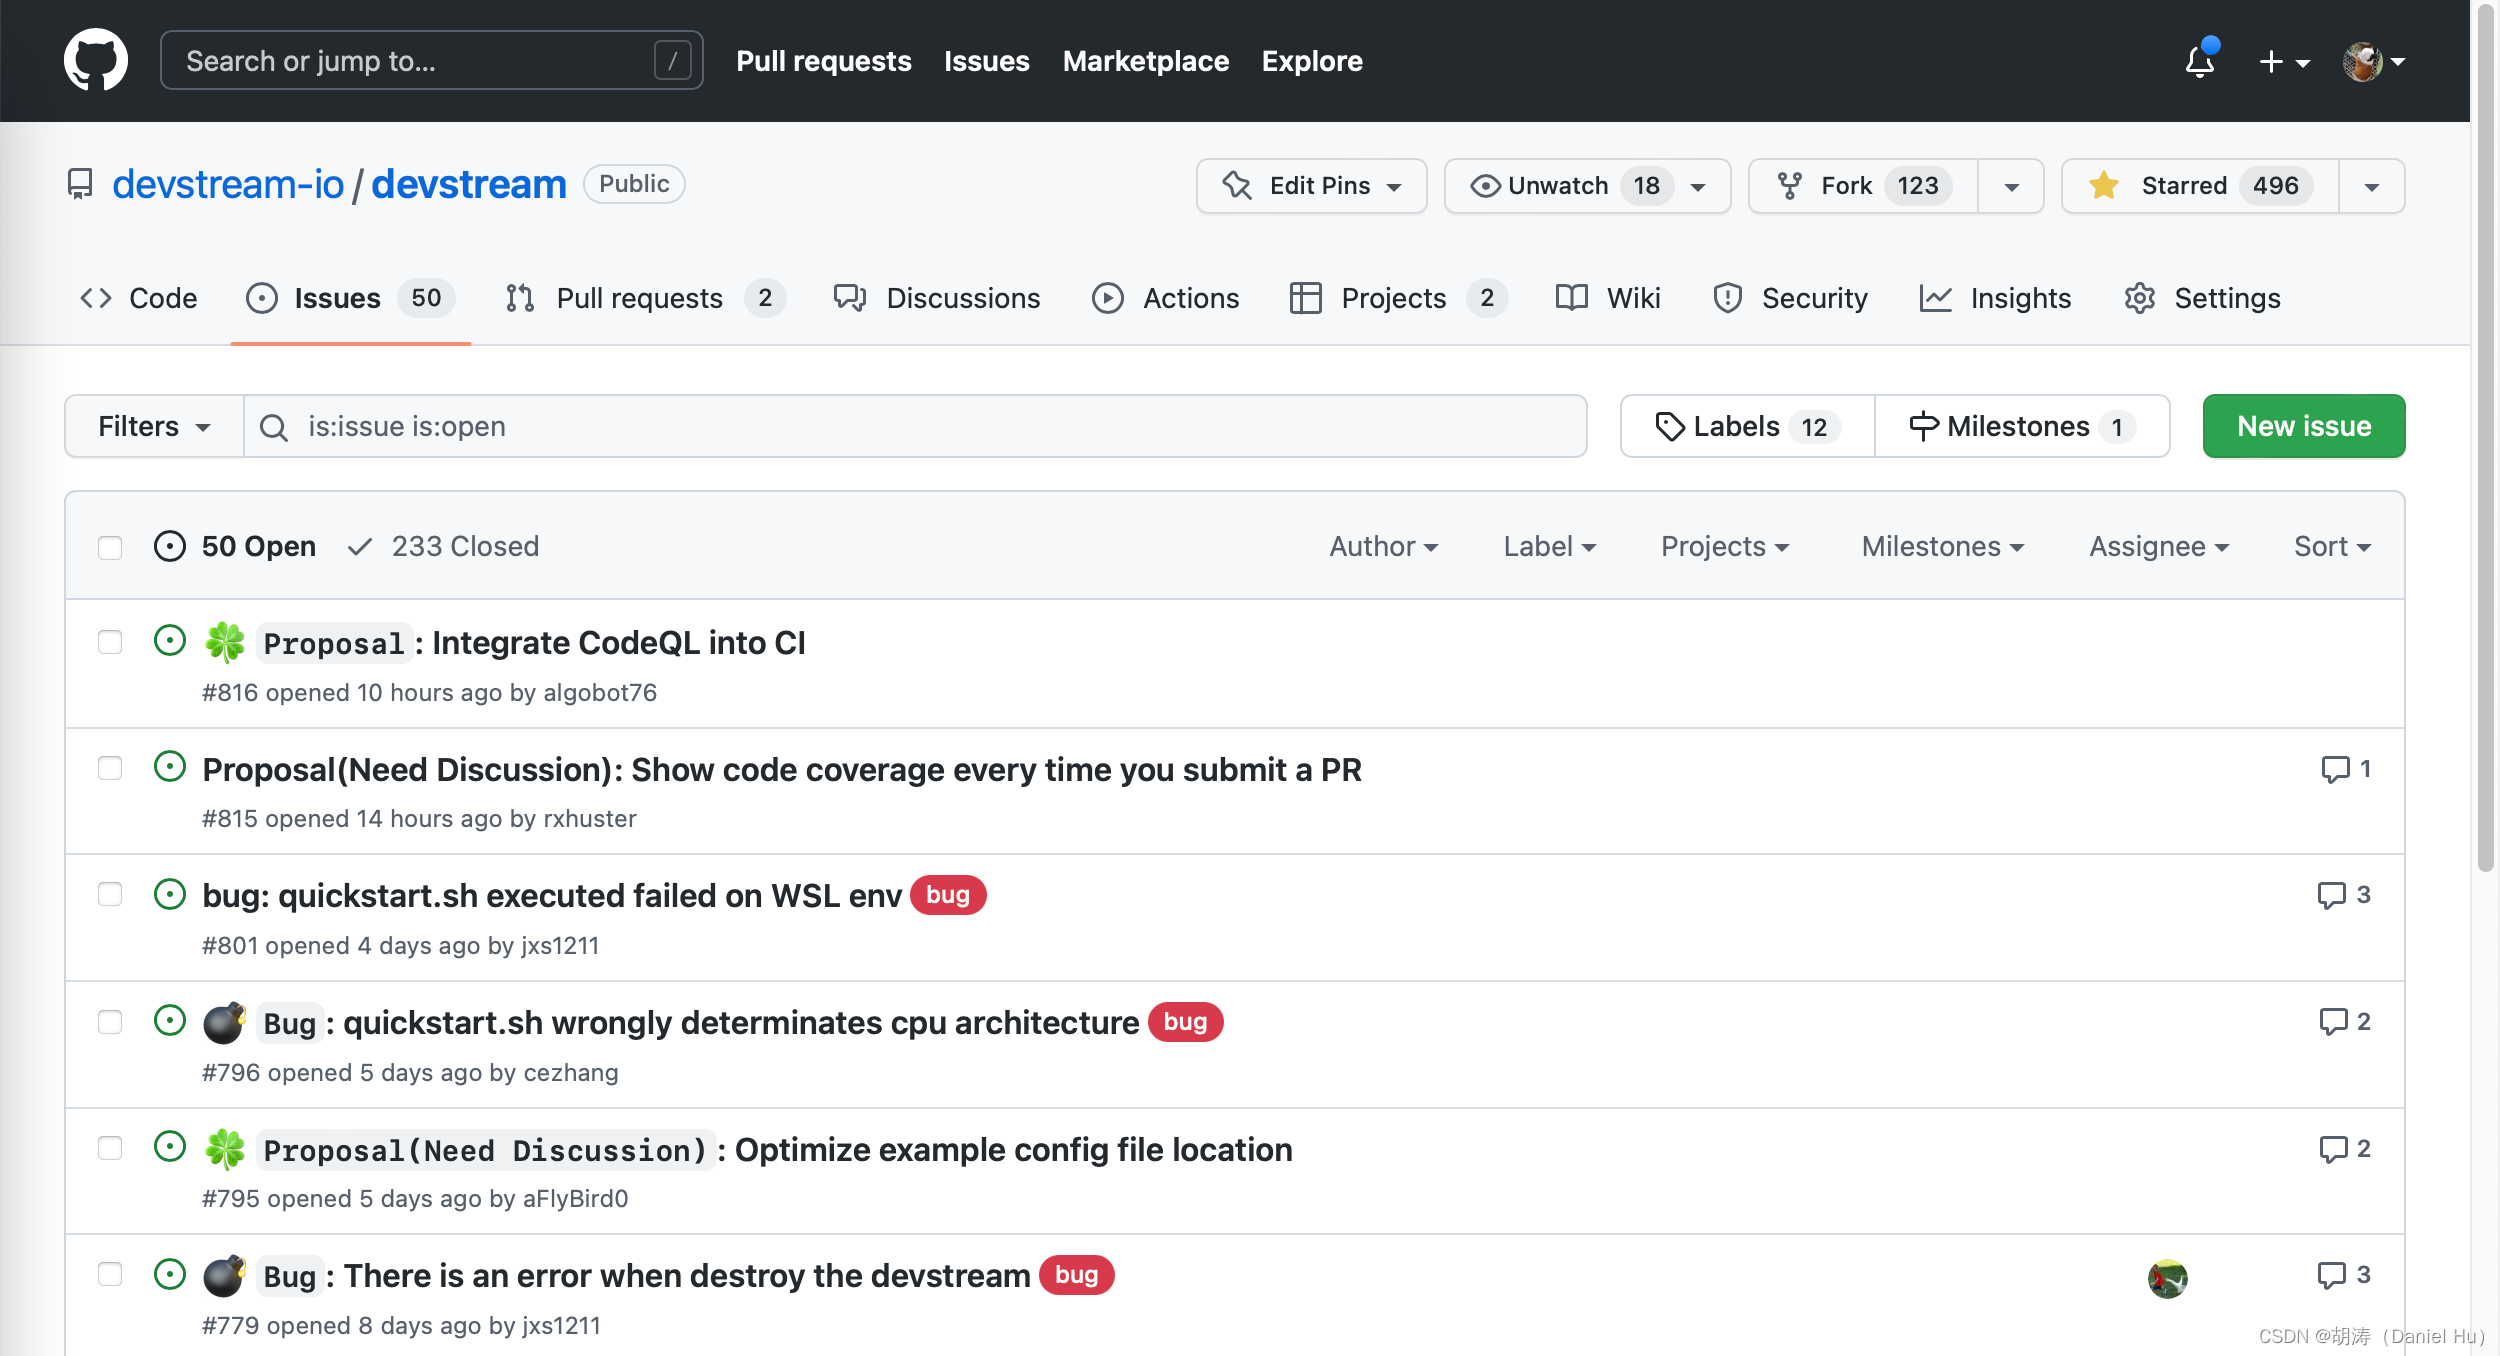This screenshot has height=1356, width=2500.
Task: Expand the Milestones filter dropdown
Action: point(1942,544)
